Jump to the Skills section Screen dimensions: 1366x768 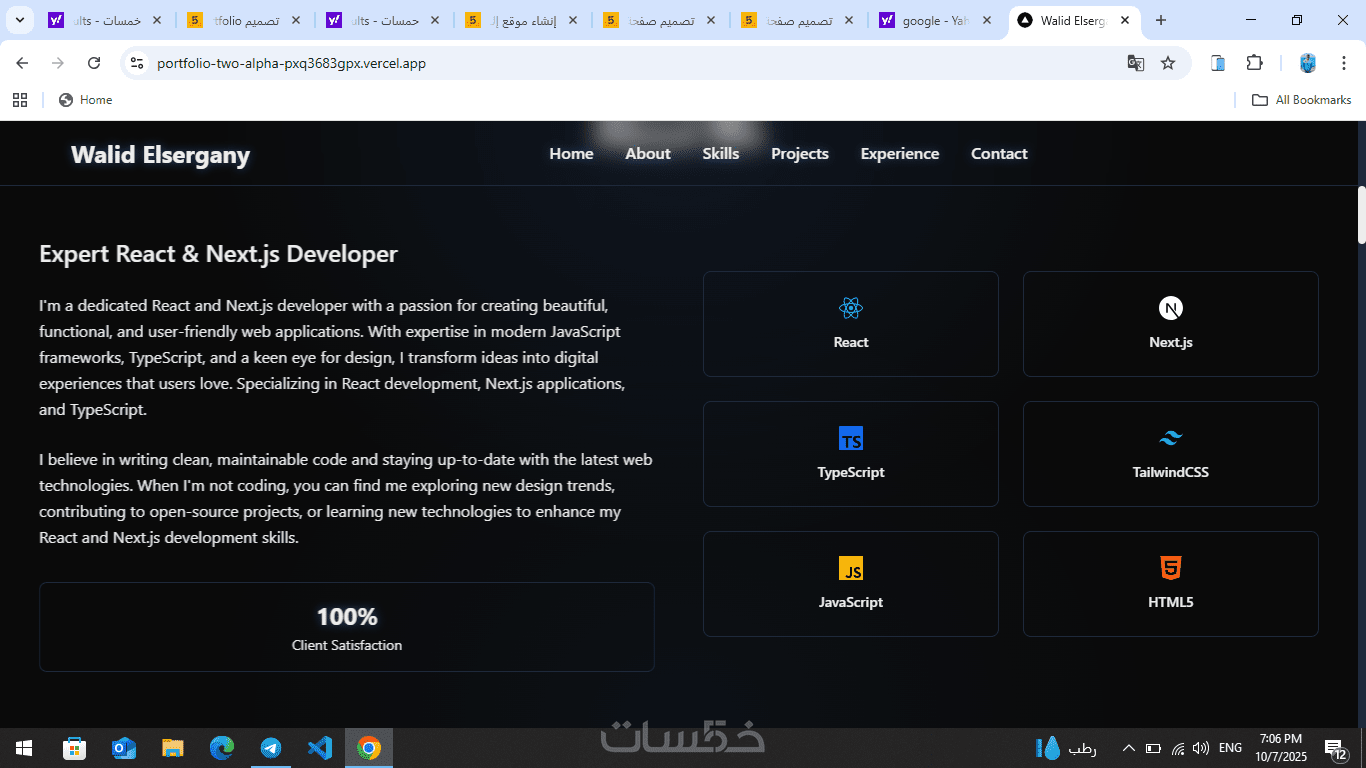(x=721, y=154)
